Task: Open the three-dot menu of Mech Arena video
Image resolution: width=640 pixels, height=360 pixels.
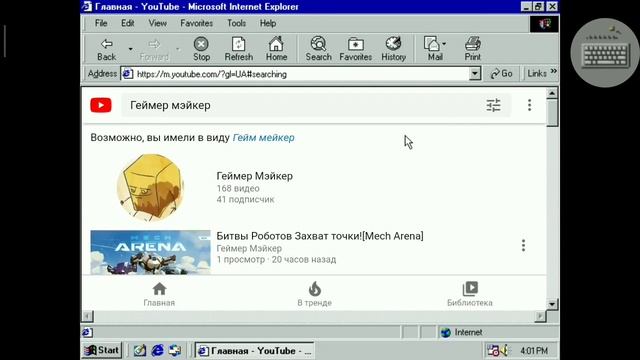Action: (523, 245)
